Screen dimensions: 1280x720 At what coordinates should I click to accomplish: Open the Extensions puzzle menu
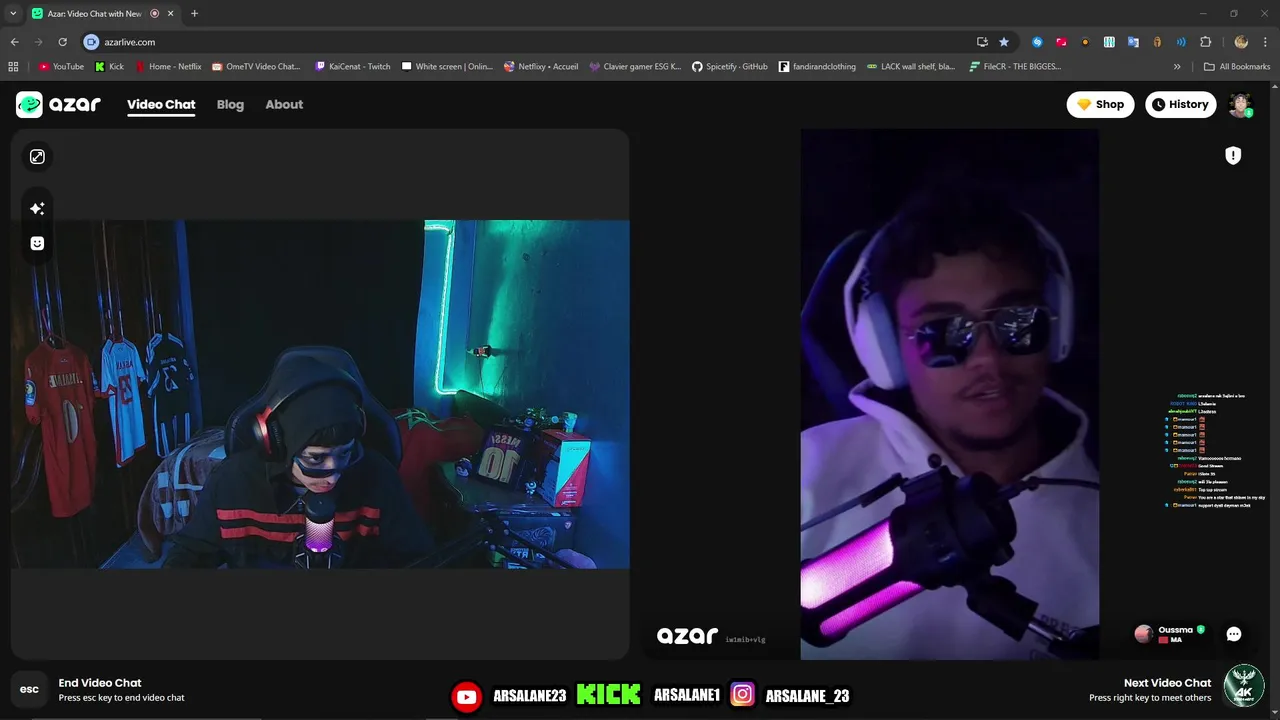(x=1205, y=42)
